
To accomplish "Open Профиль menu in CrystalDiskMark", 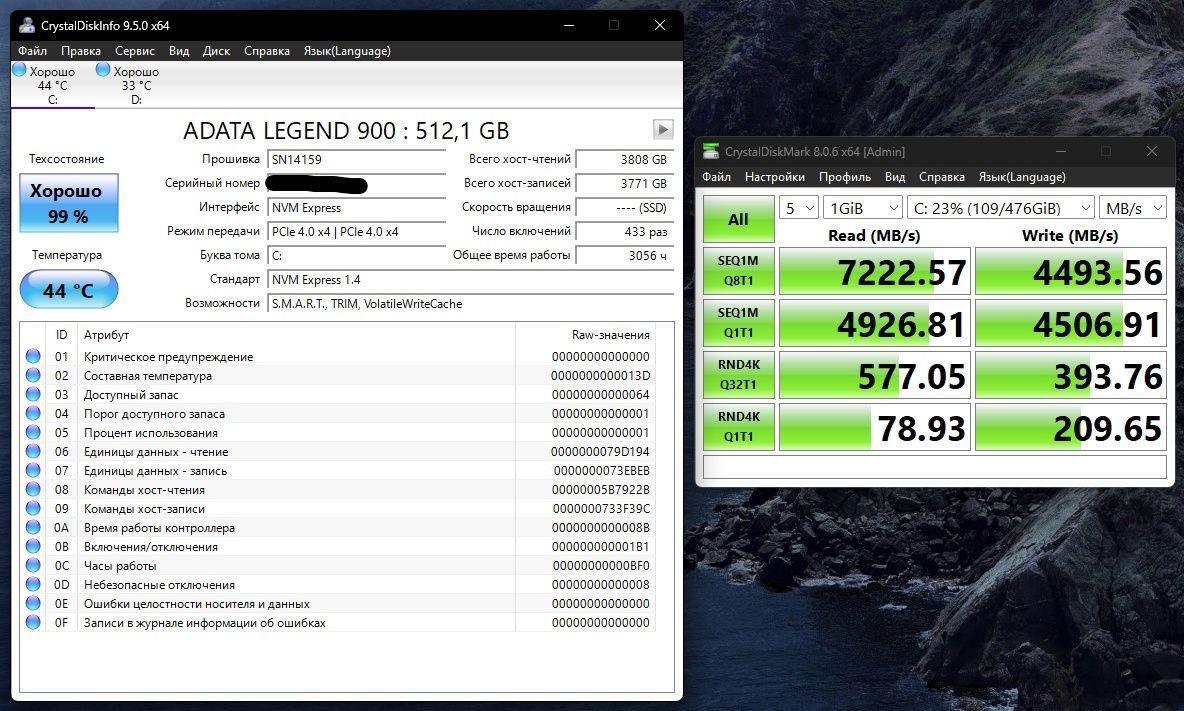I will coord(845,177).
